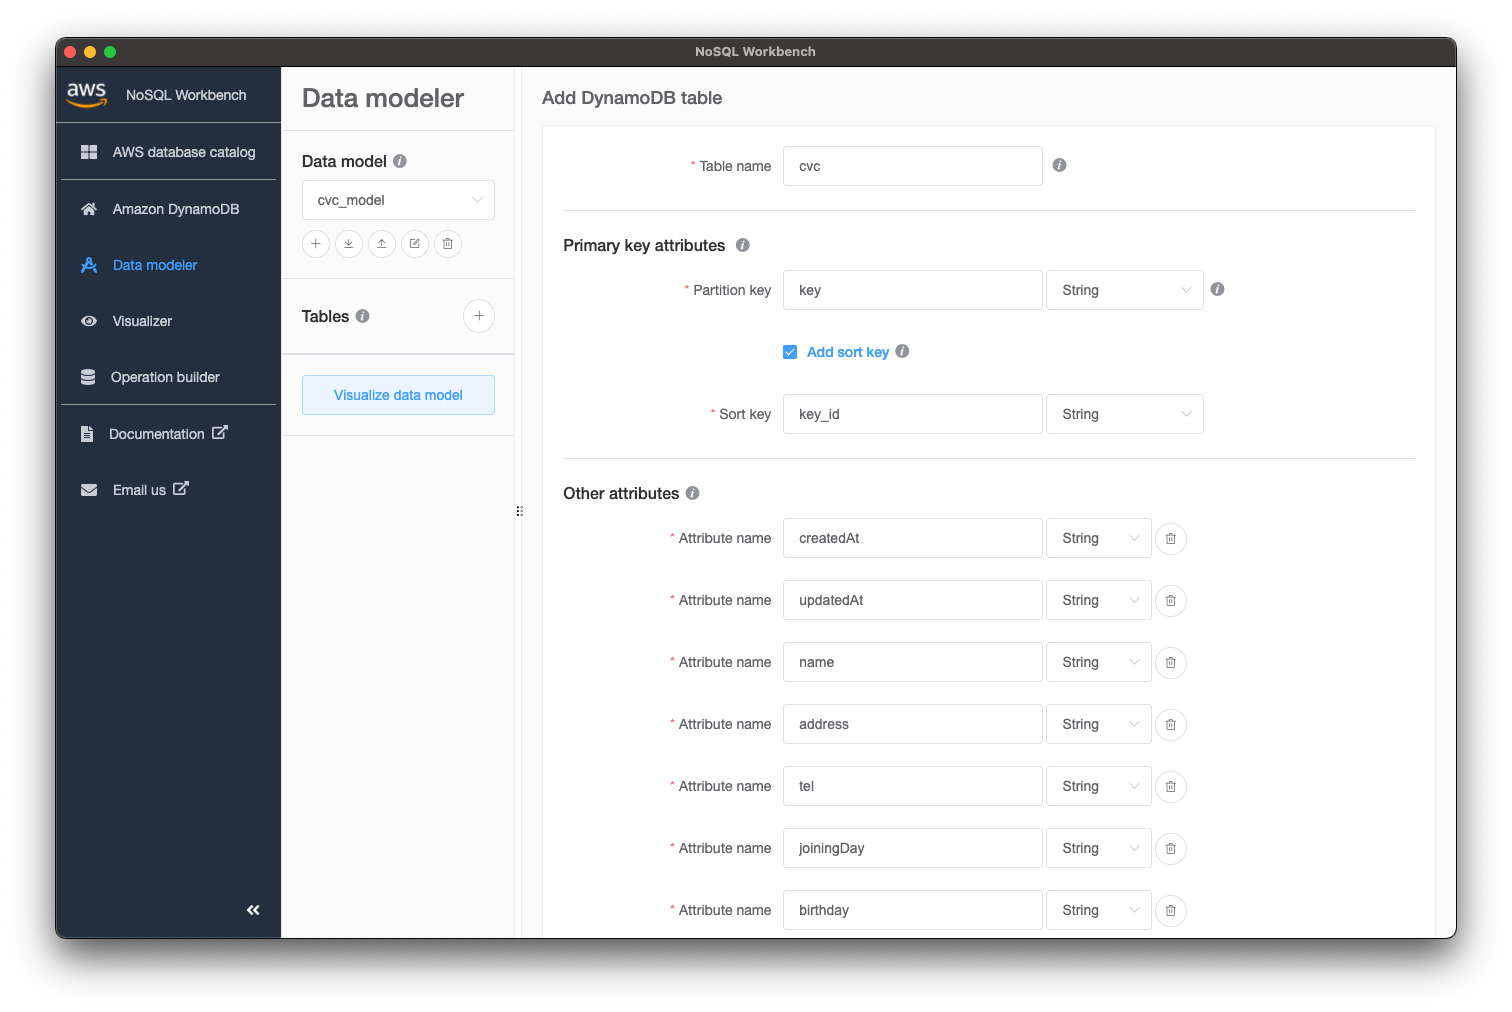Screen dimensions: 1512x1012
Task: Click the Table name input field
Action: pyautogui.click(x=913, y=166)
